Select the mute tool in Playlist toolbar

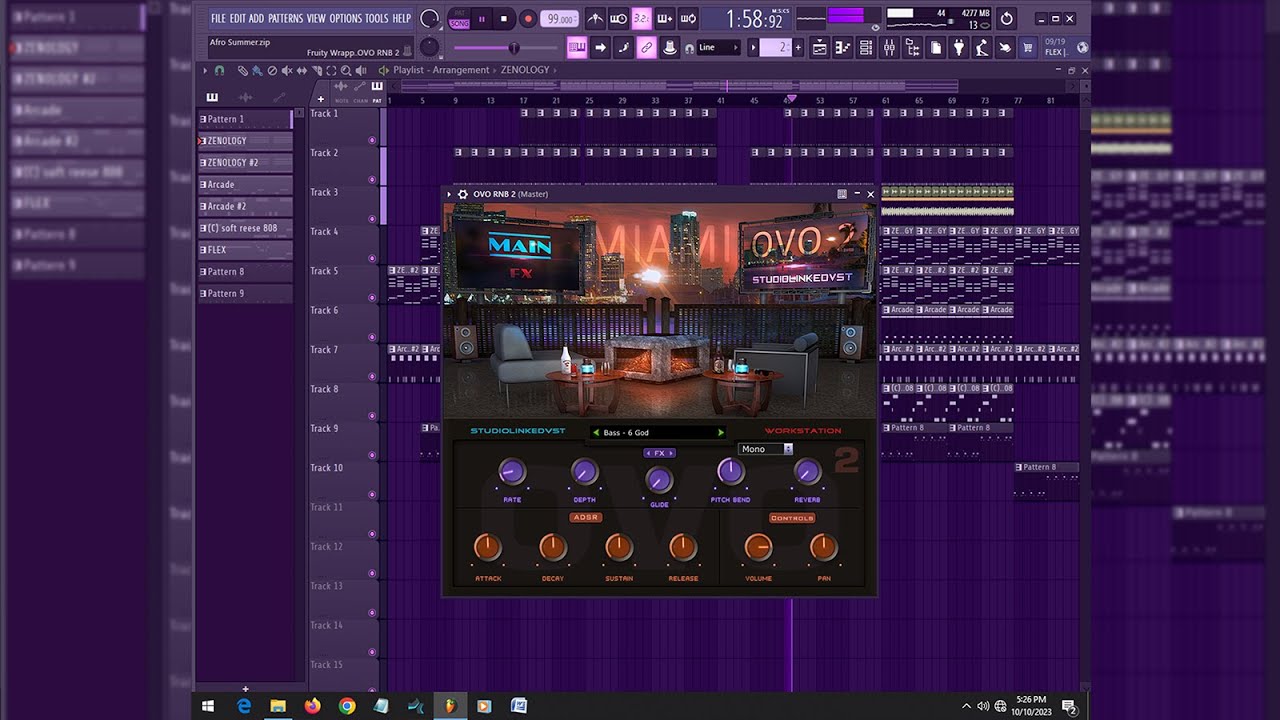pyautogui.click(x=287, y=71)
